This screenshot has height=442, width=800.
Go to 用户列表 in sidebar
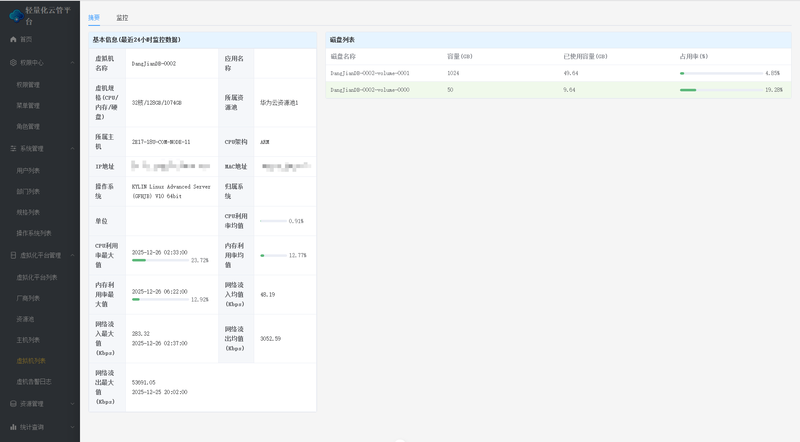click(x=28, y=170)
